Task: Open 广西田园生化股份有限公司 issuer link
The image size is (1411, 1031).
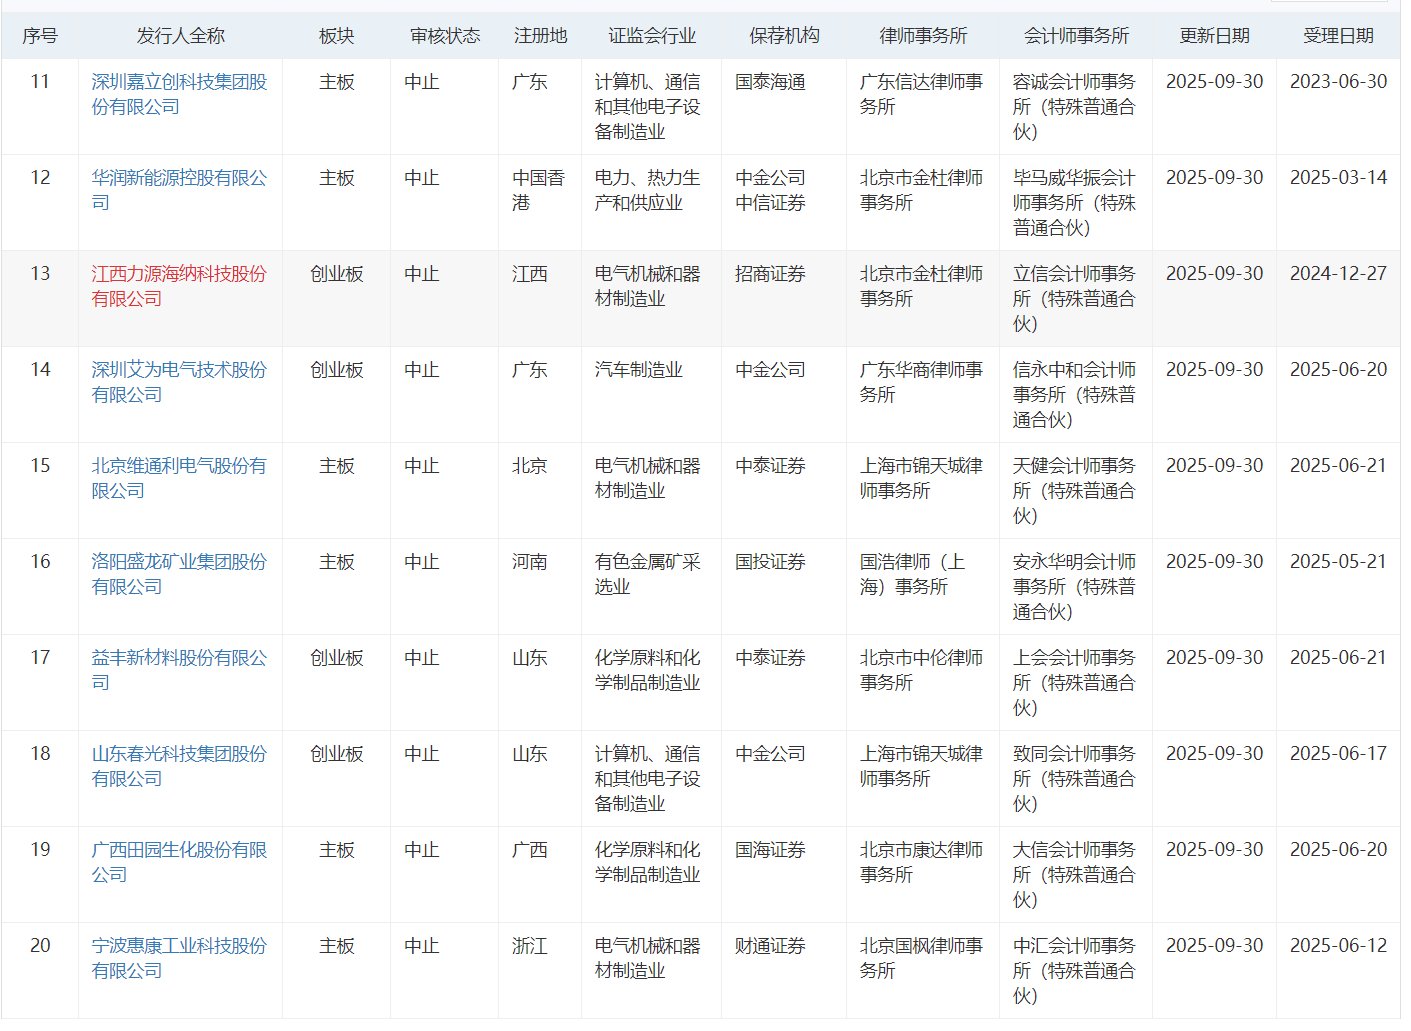Action: point(180,862)
